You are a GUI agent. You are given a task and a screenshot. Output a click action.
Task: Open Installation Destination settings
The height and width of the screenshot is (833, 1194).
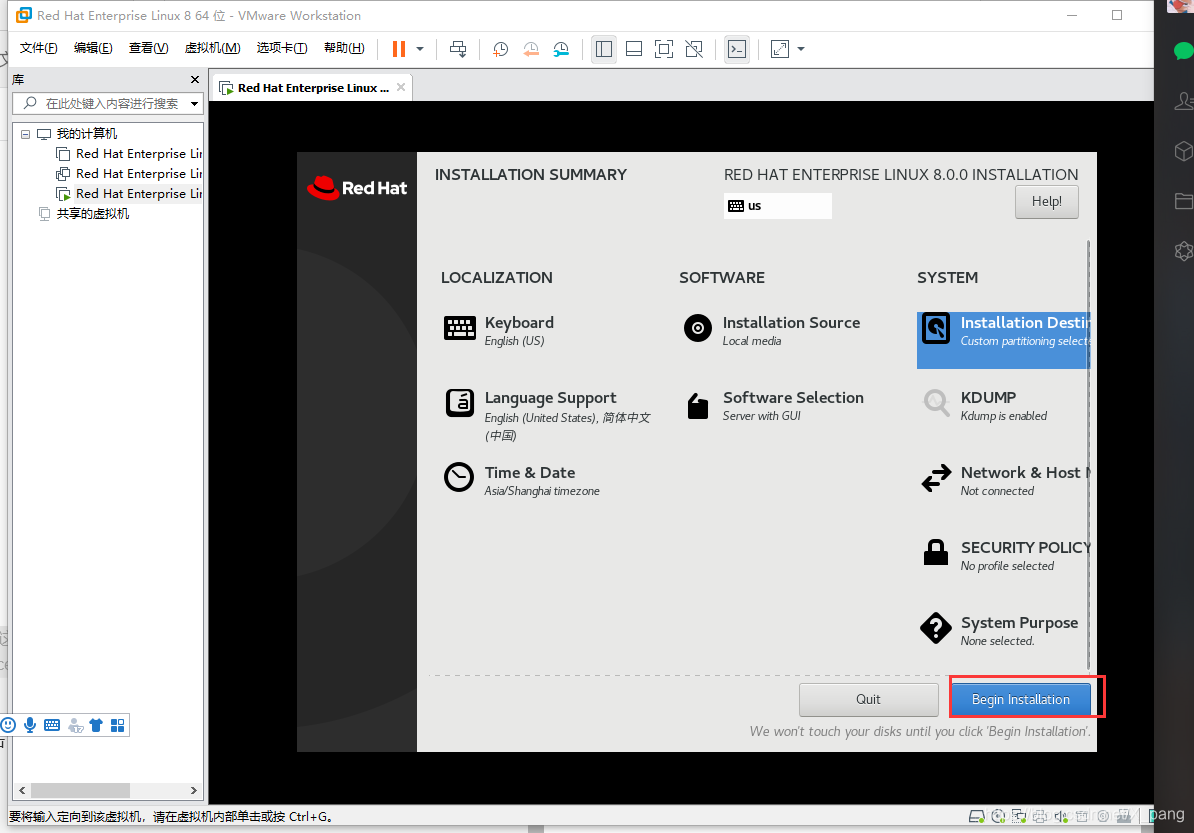[1004, 340]
